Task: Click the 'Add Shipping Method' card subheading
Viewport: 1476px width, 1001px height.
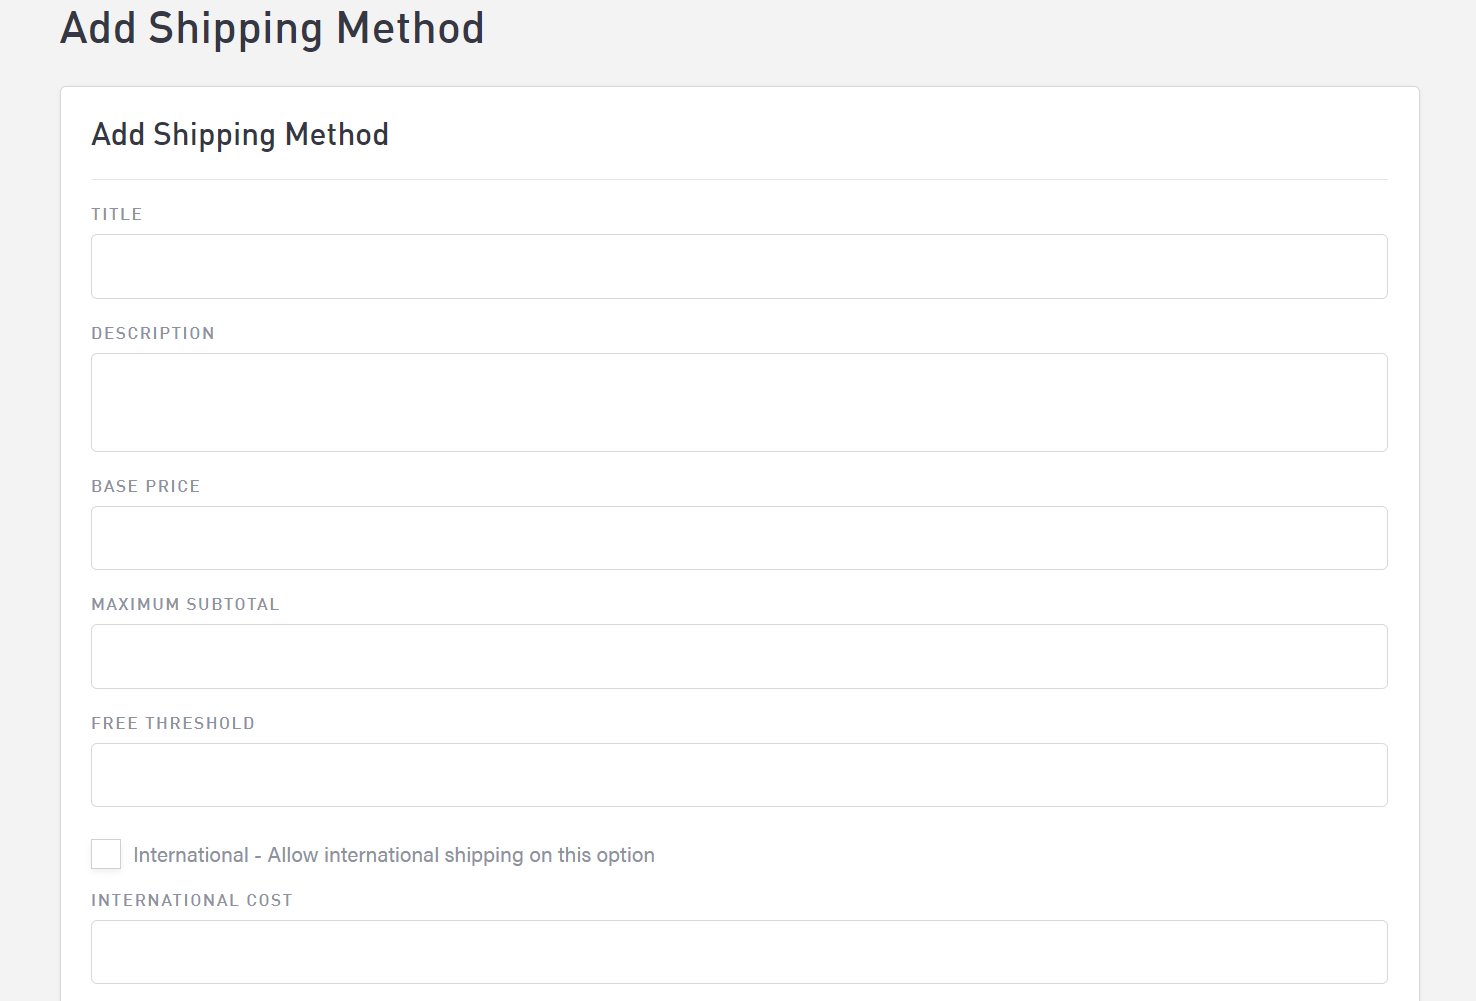Action: pos(240,134)
